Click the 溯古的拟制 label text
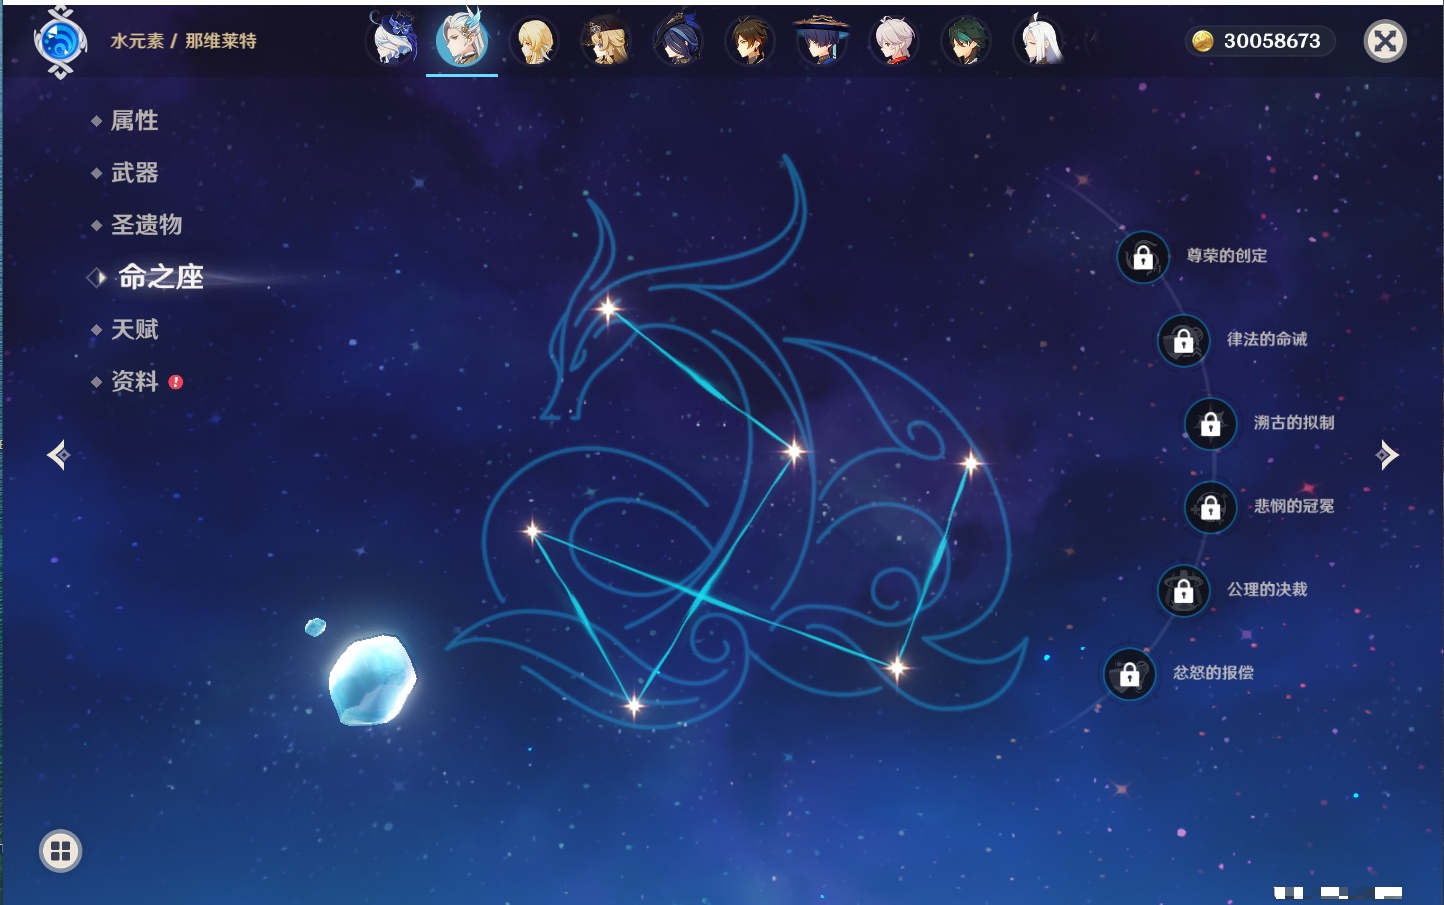Viewport: 1444px width, 905px height. tap(1294, 423)
